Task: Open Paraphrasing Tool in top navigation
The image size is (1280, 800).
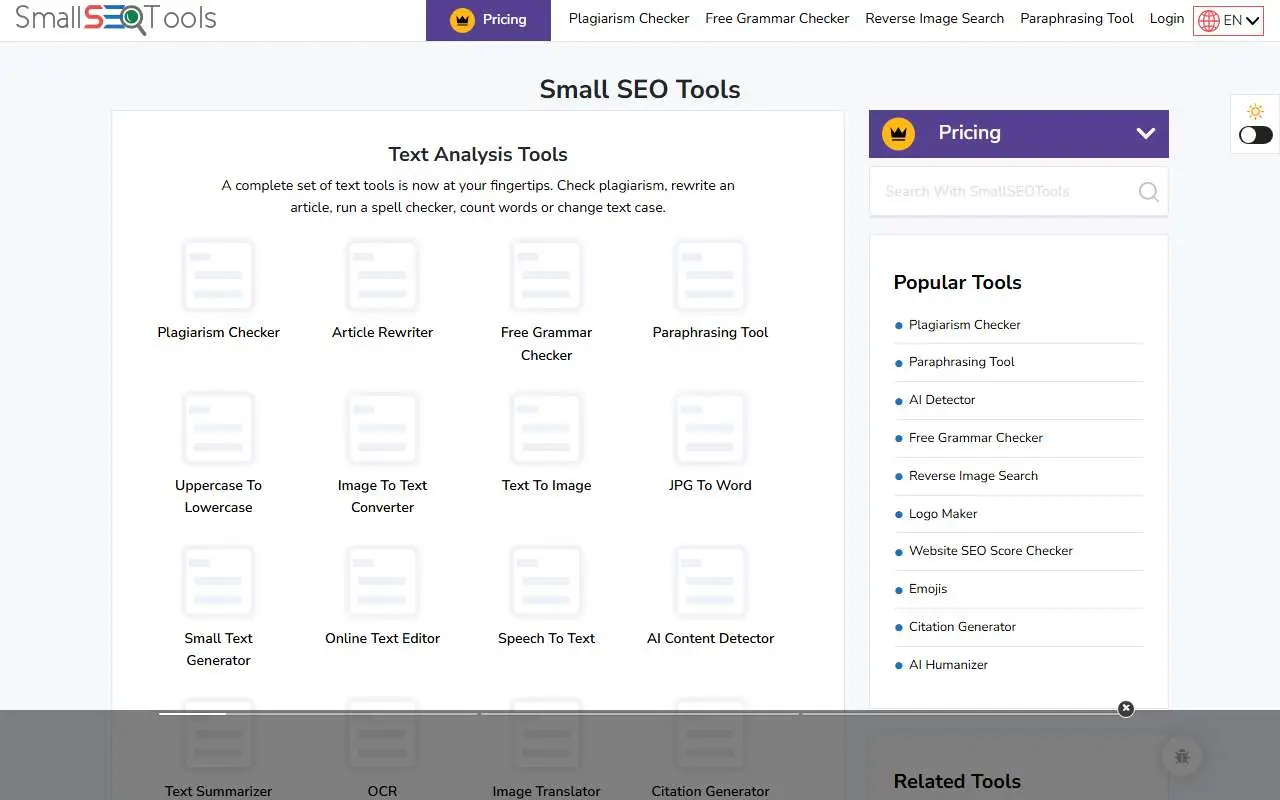Action: pos(1077,19)
